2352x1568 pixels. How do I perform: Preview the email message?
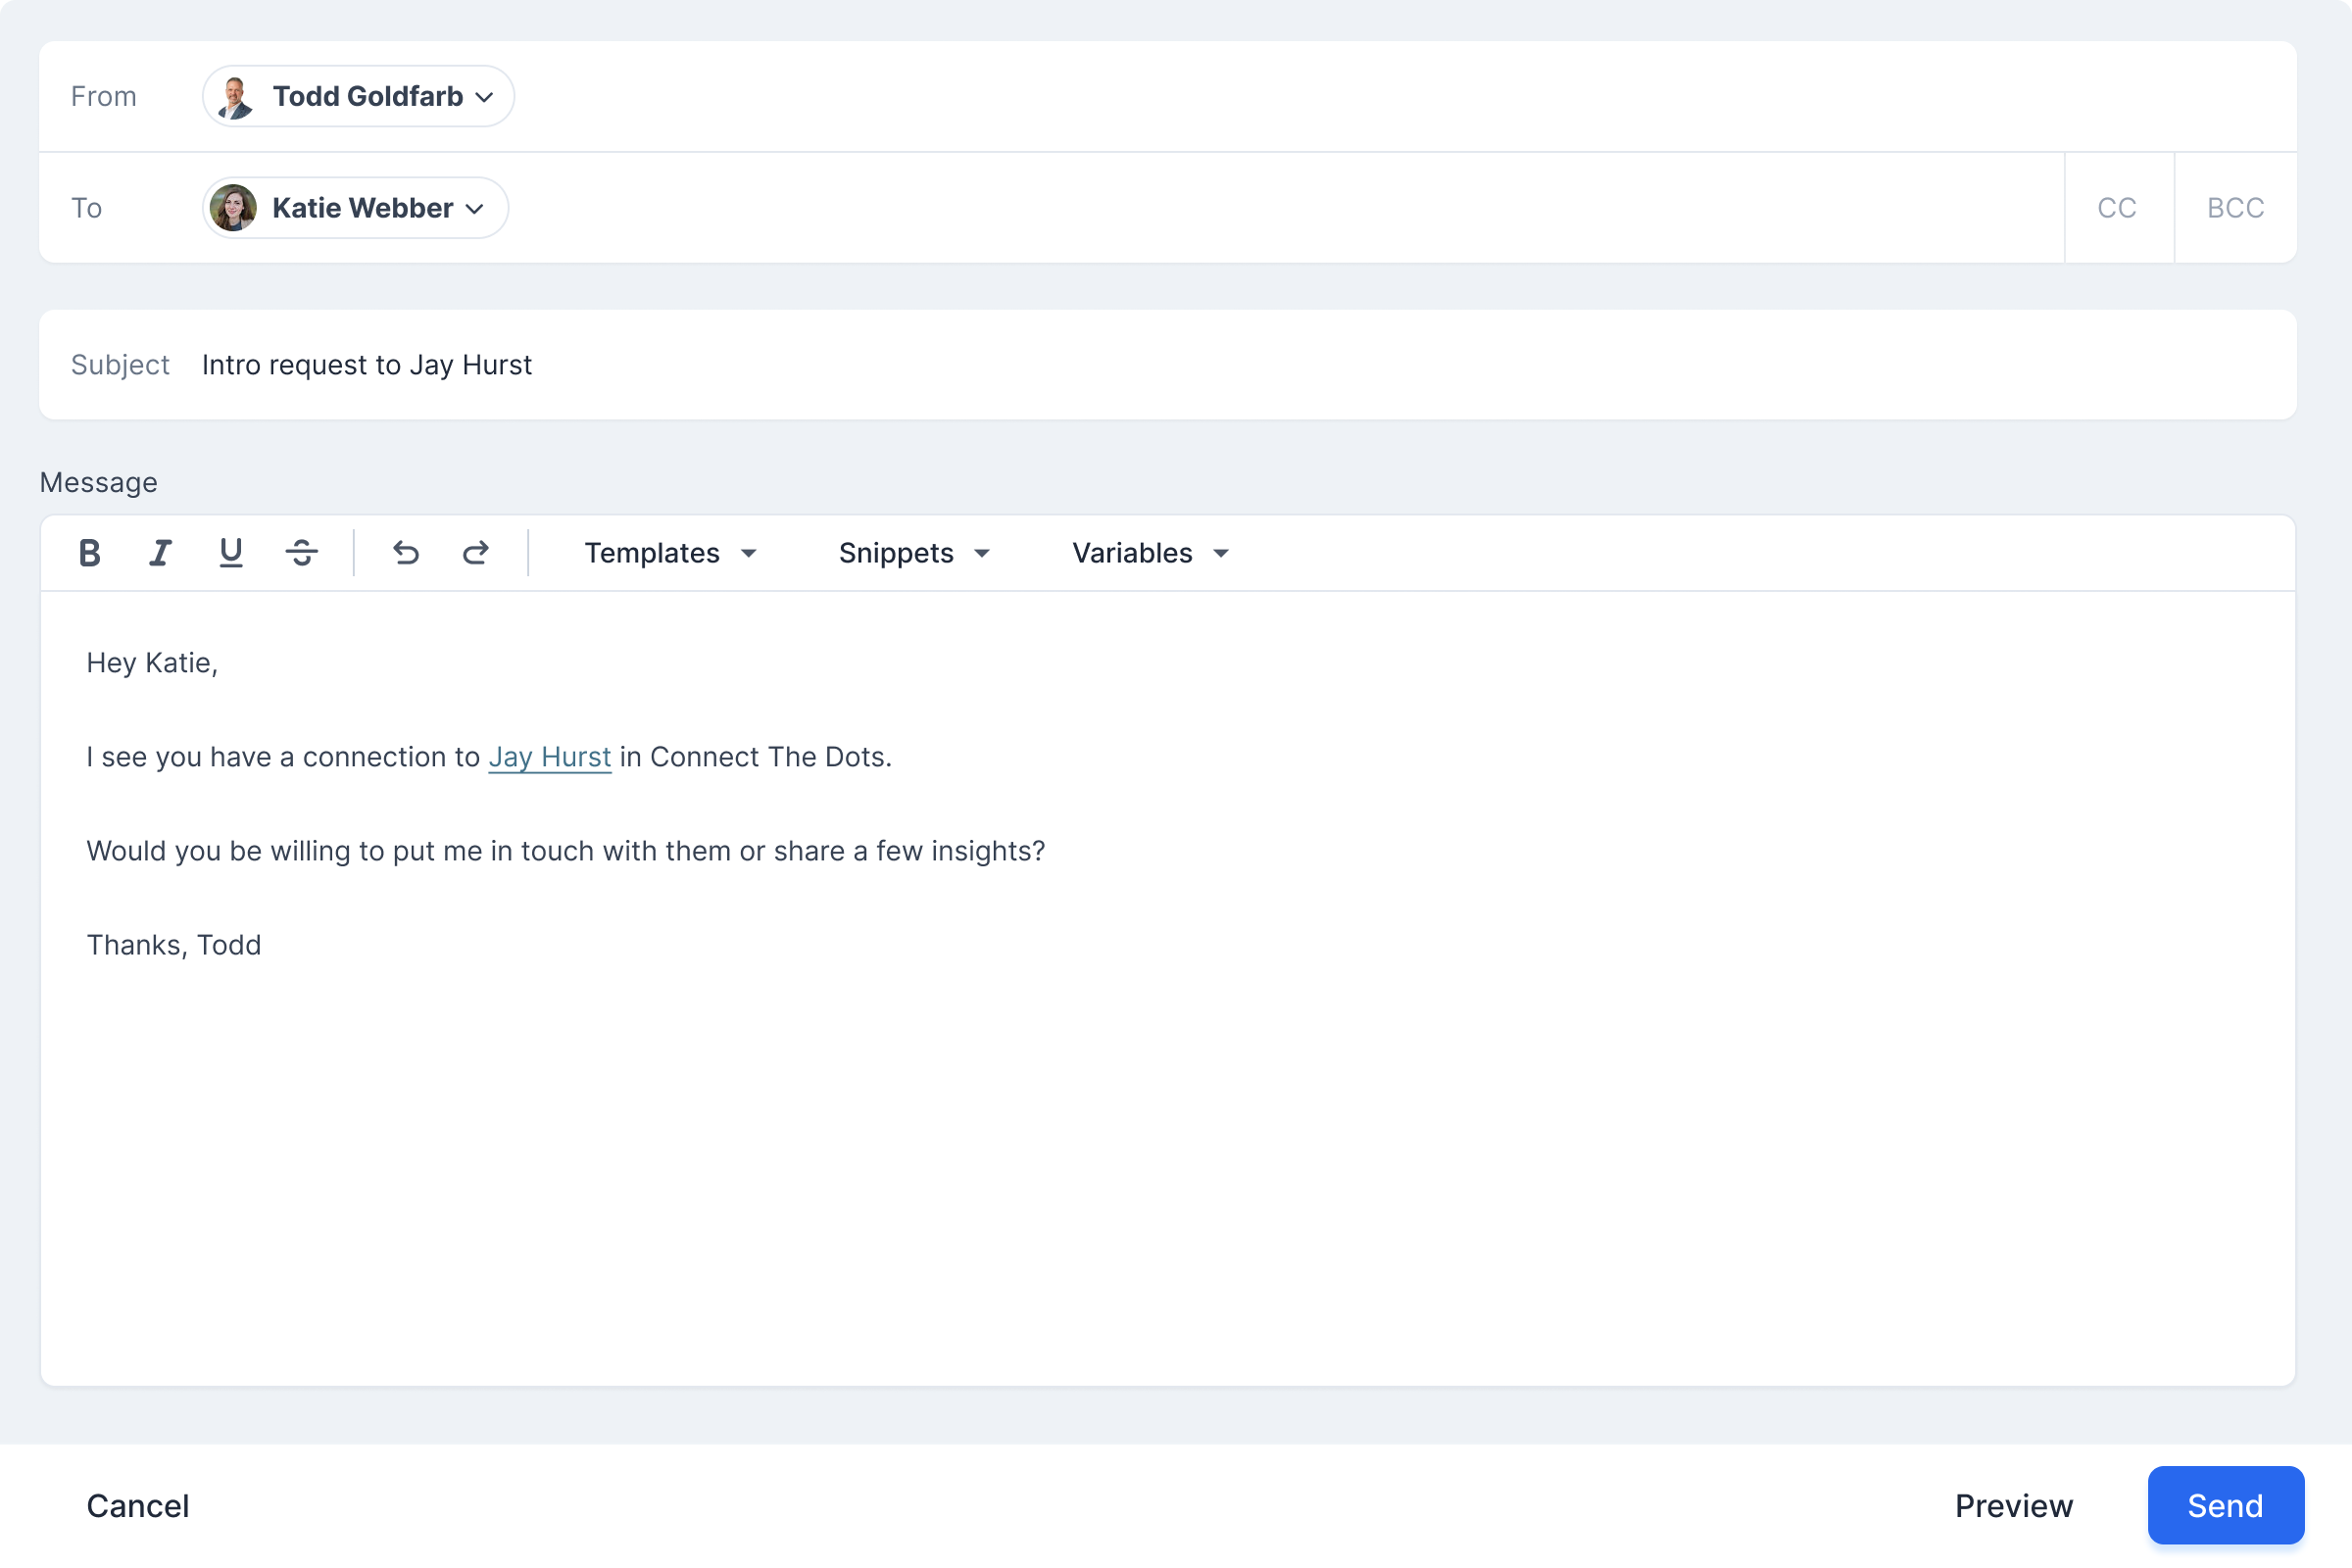[2013, 1506]
